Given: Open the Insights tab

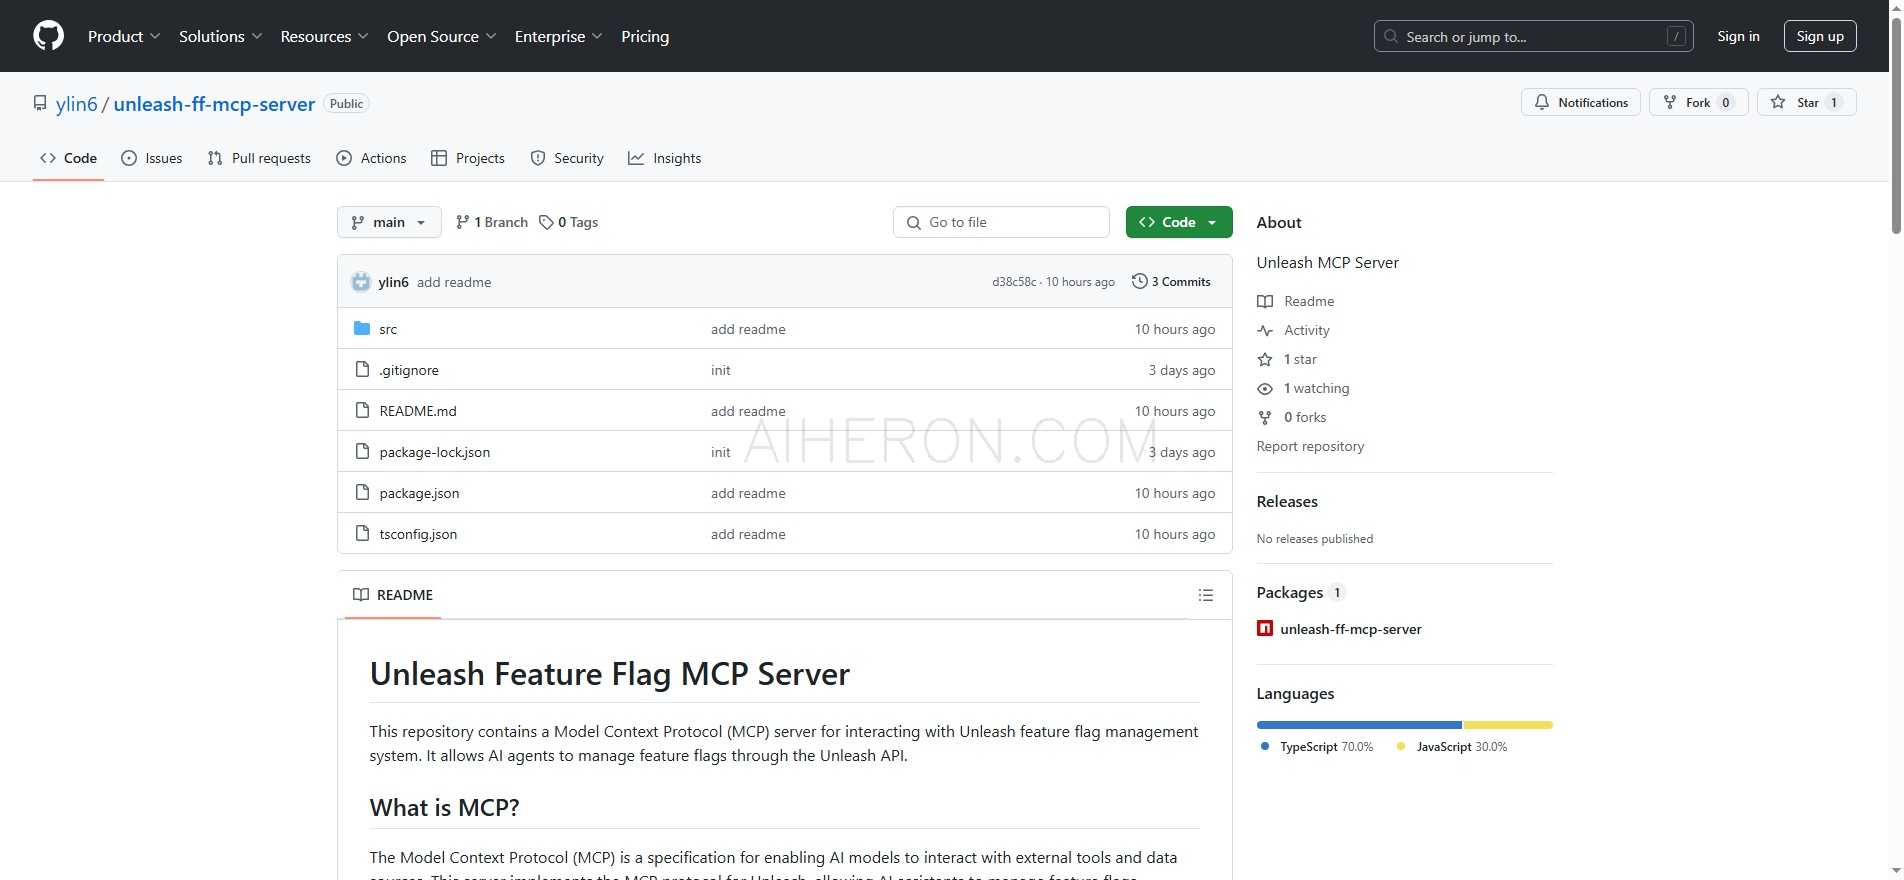Looking at the screenshot, I should tap(664, 158).
